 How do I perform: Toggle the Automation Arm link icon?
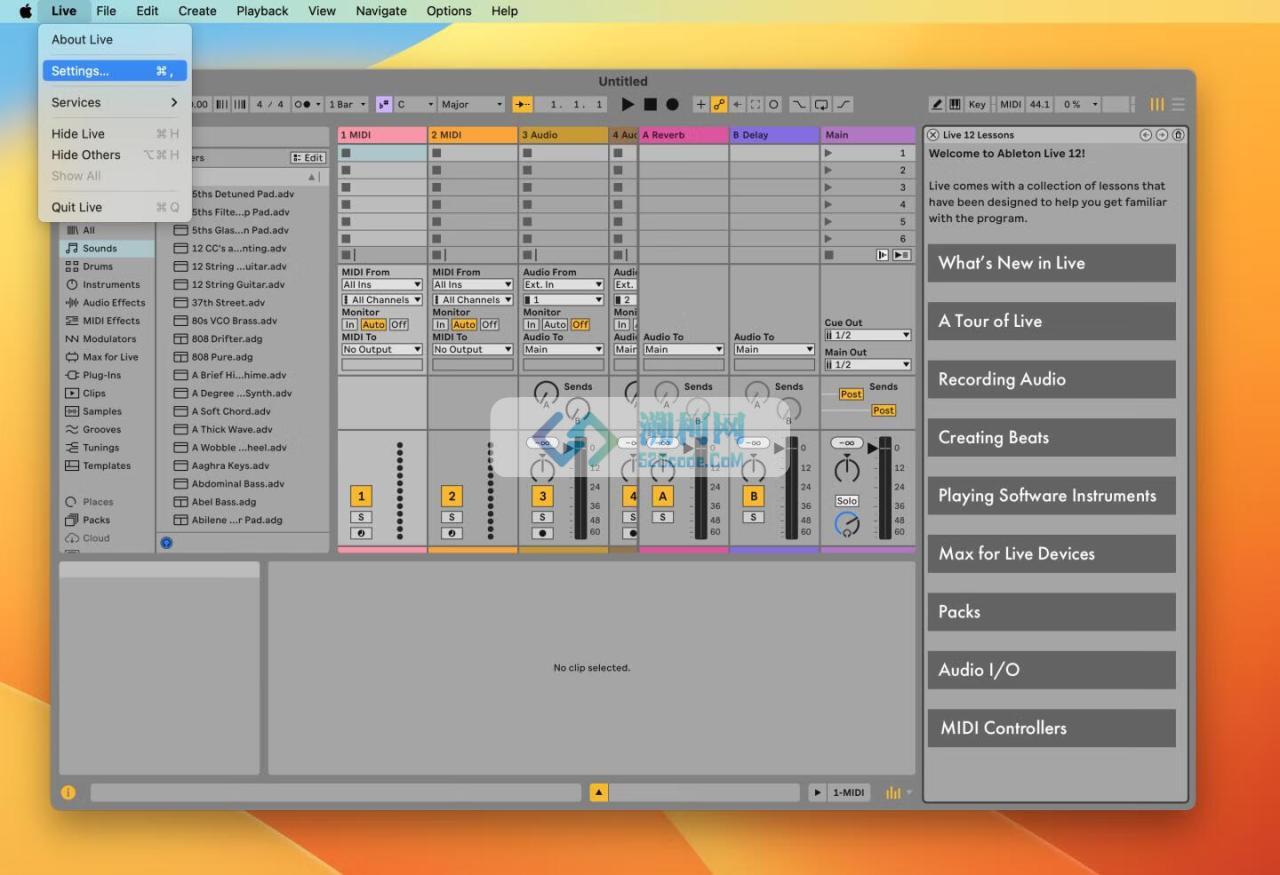click(x=719, y=104)
